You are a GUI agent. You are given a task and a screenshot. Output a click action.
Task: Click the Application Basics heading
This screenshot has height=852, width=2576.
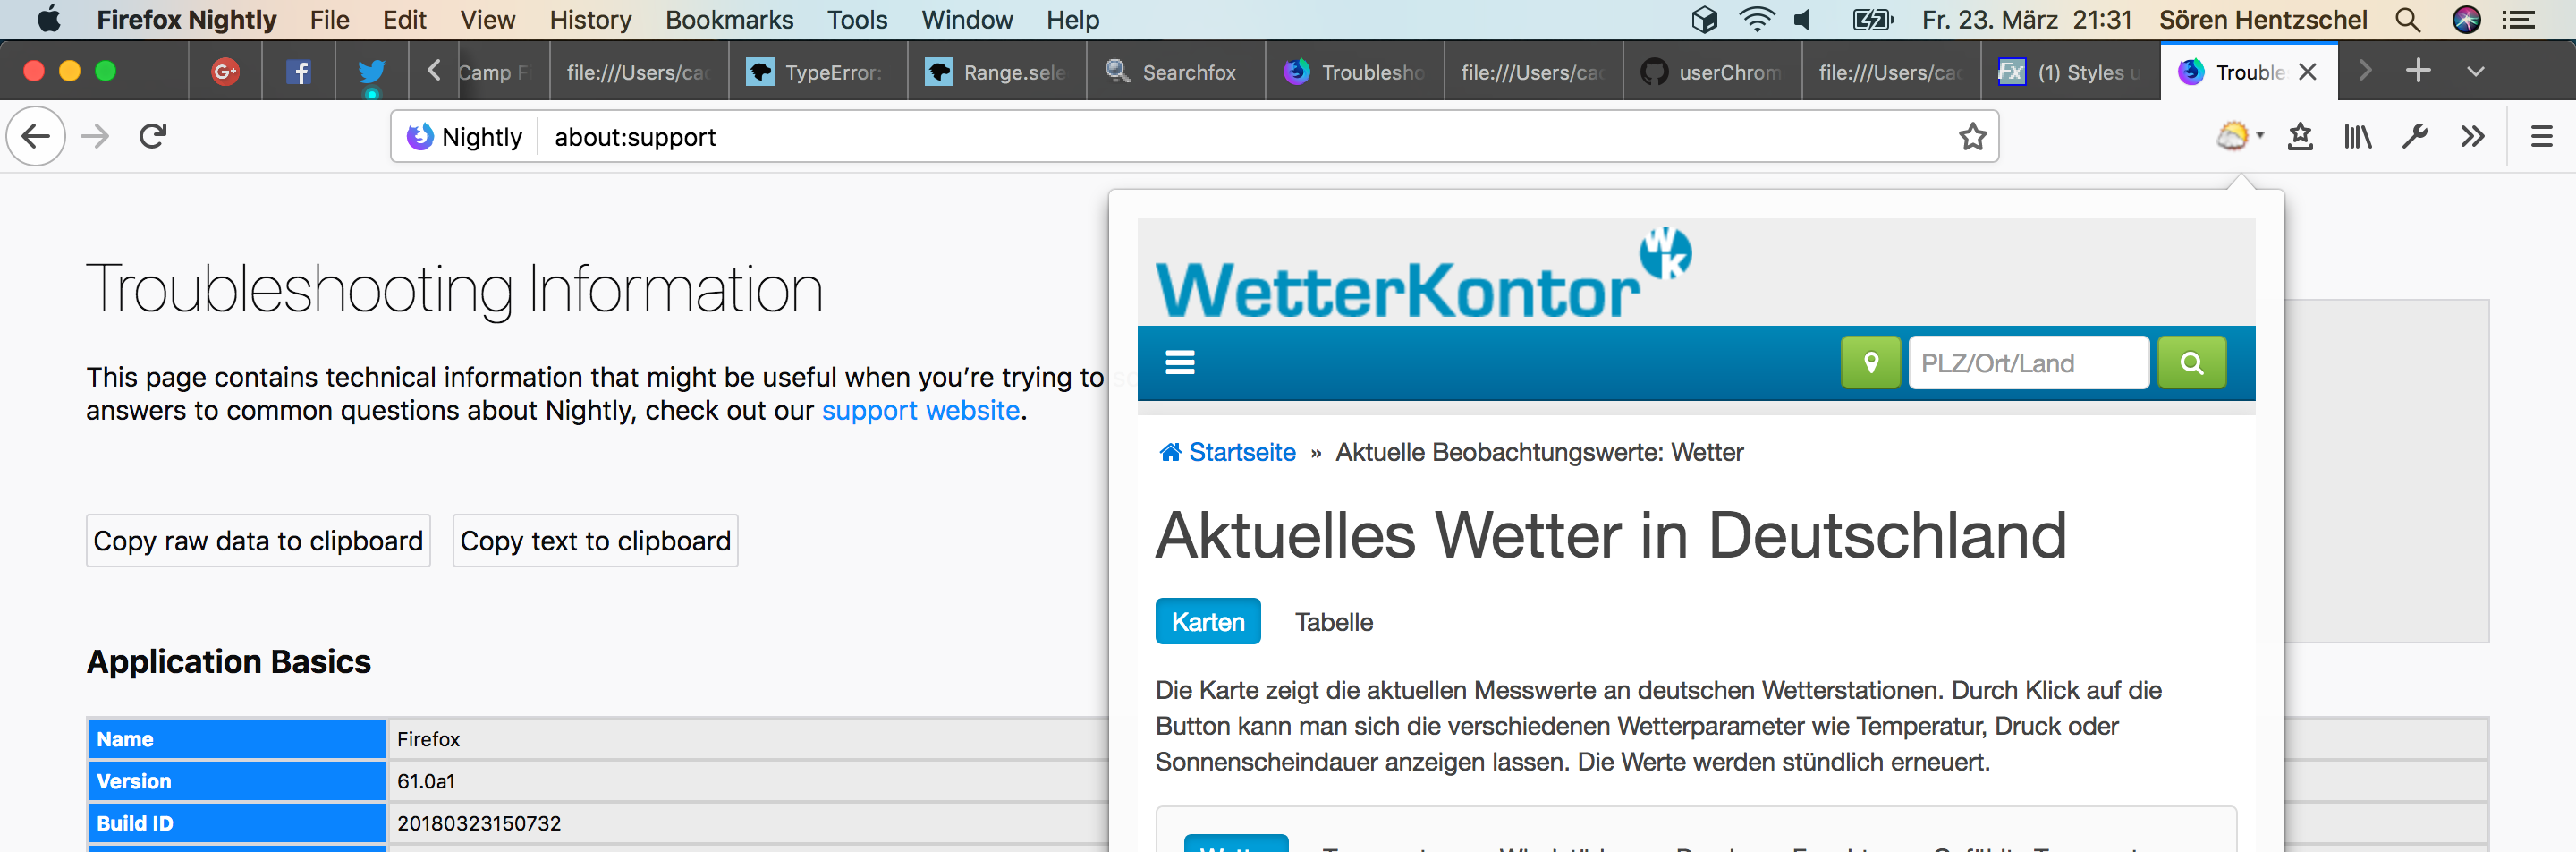pos(229,661)
